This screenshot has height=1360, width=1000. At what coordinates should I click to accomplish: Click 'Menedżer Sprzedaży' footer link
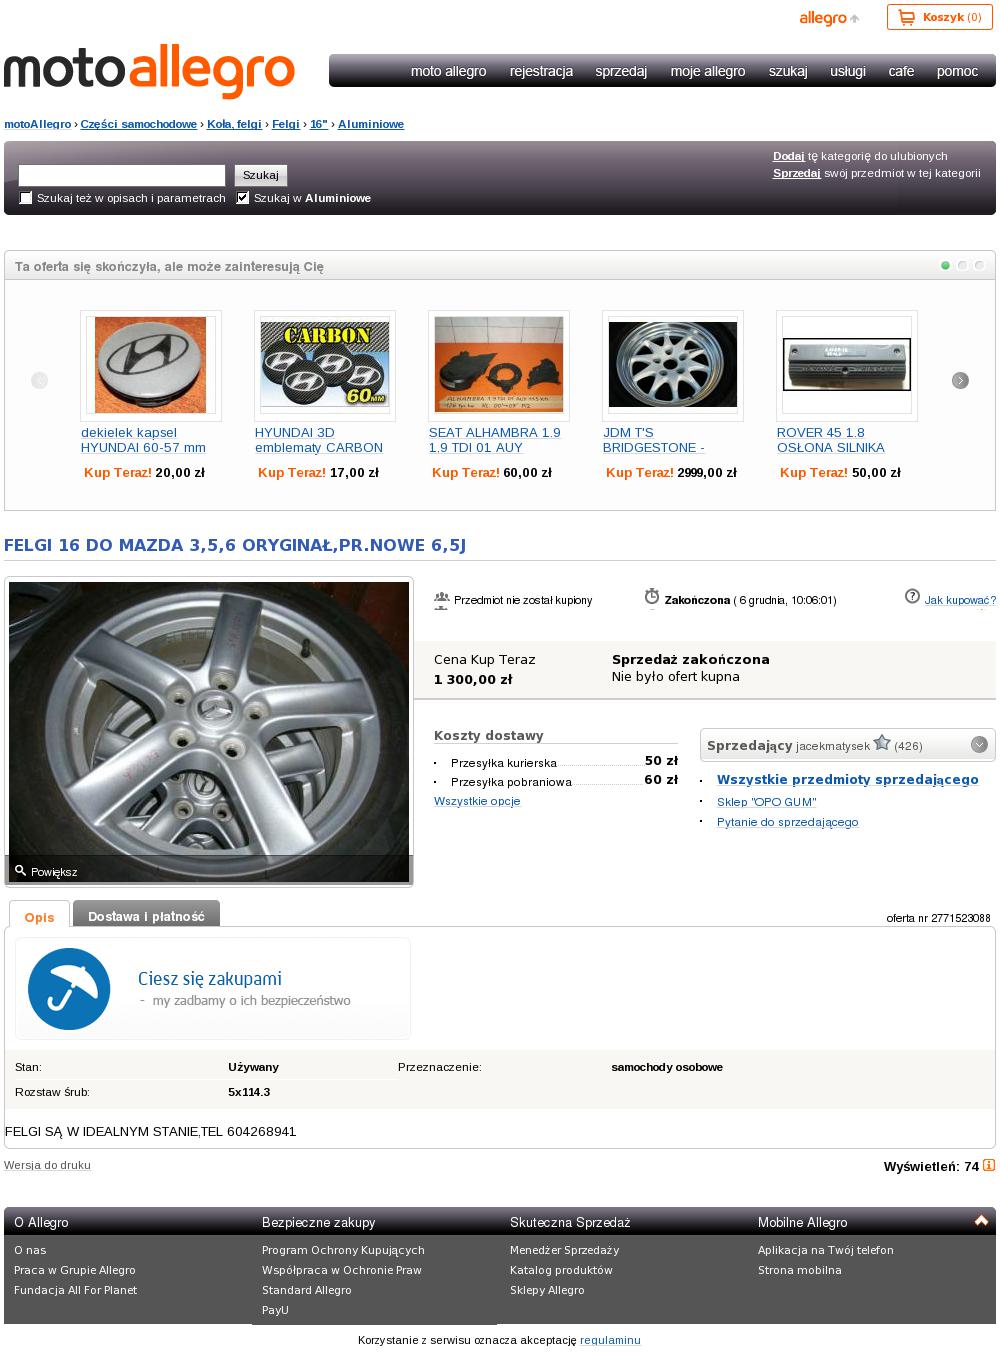coord(565,1250)
